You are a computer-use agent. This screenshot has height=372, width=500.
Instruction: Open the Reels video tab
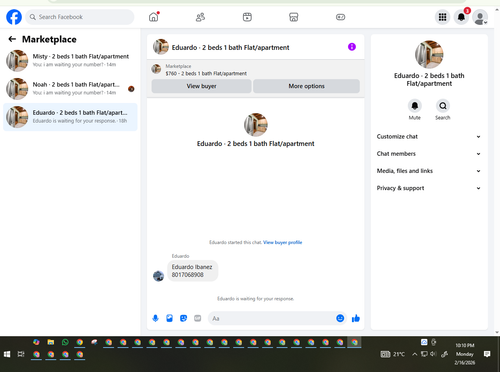coord(247,17)
